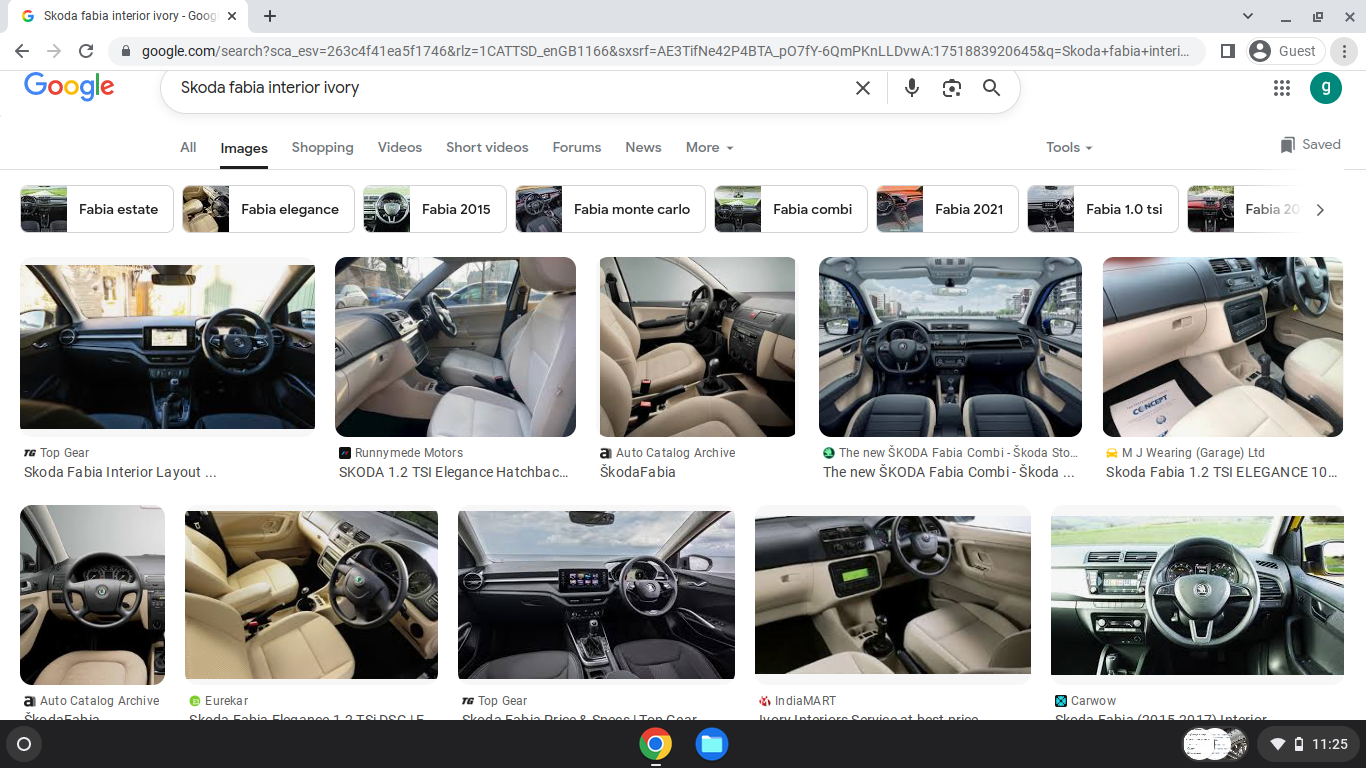Open the launcher circle button
Screen dimensions: 1366x768
pyautogui.click(x=24, y=744)
